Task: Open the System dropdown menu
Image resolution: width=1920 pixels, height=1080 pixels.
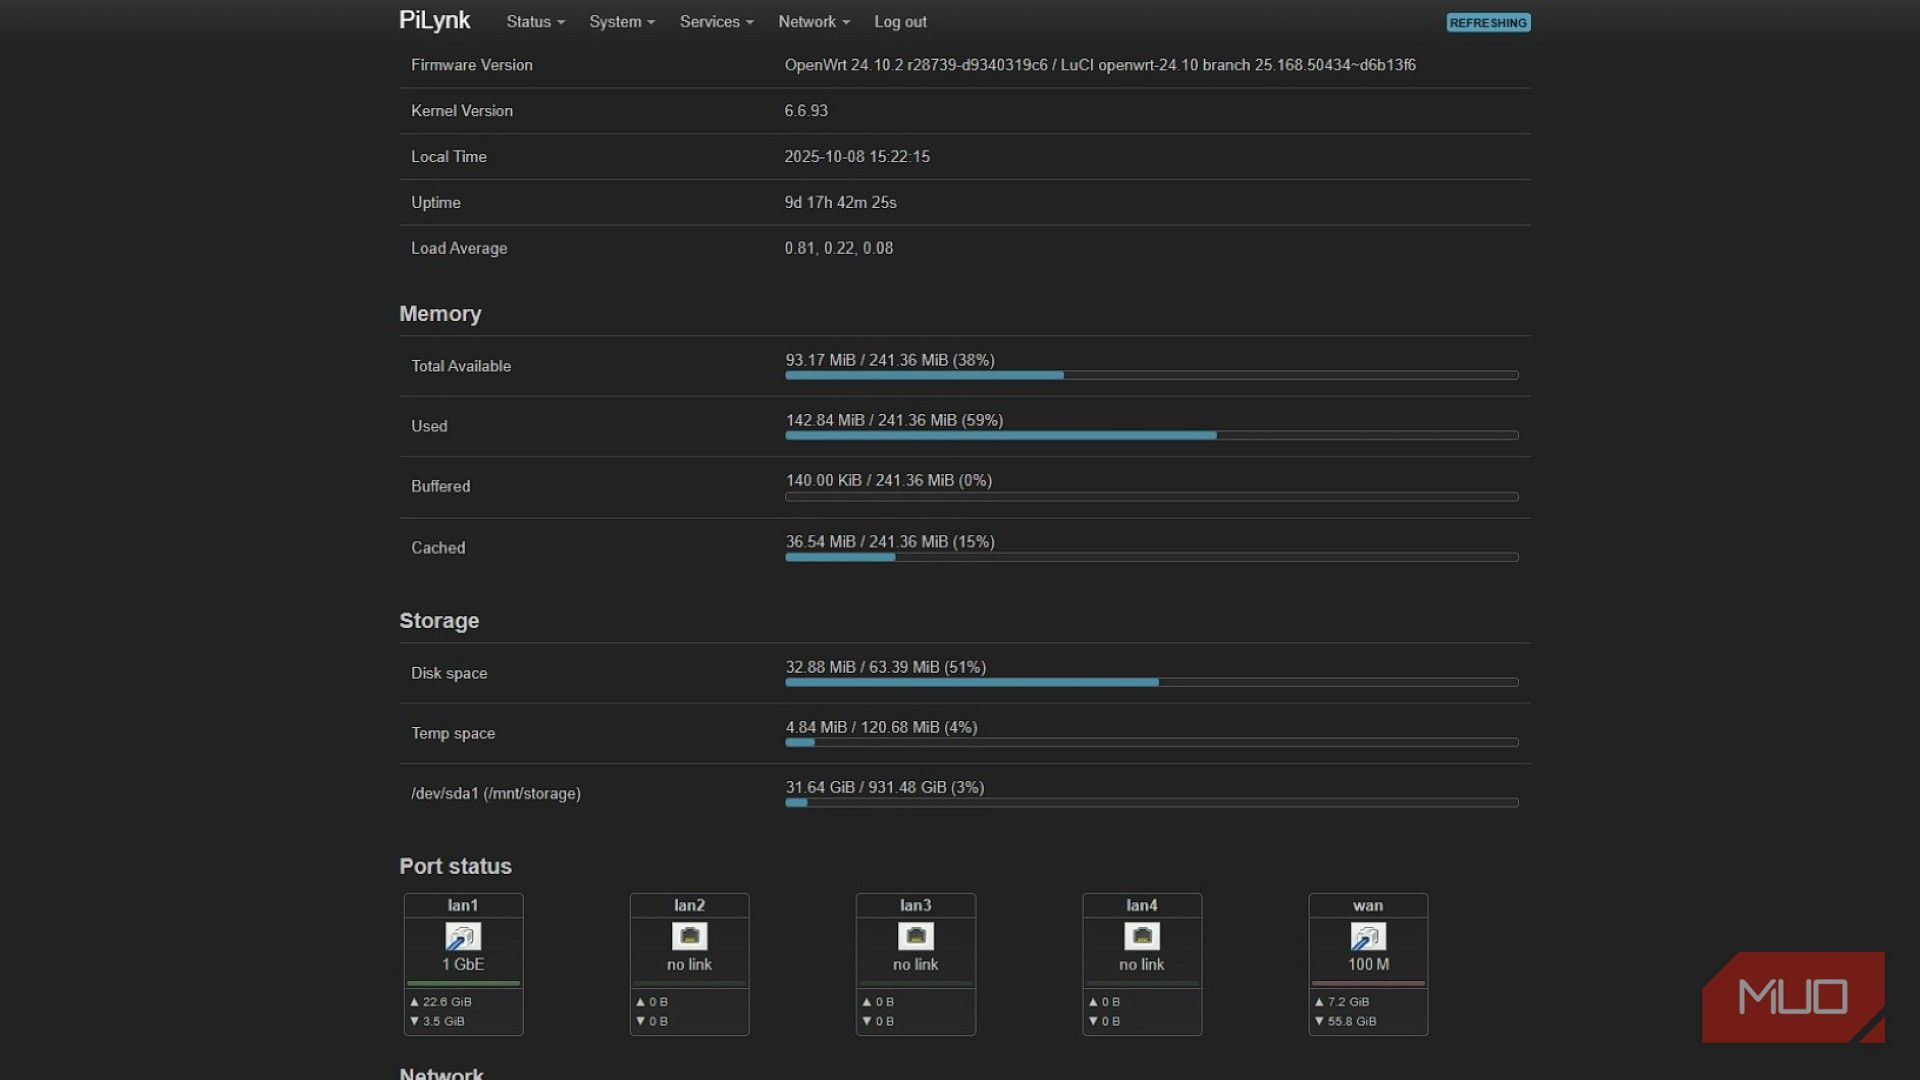Action: (x=622, y=22)
